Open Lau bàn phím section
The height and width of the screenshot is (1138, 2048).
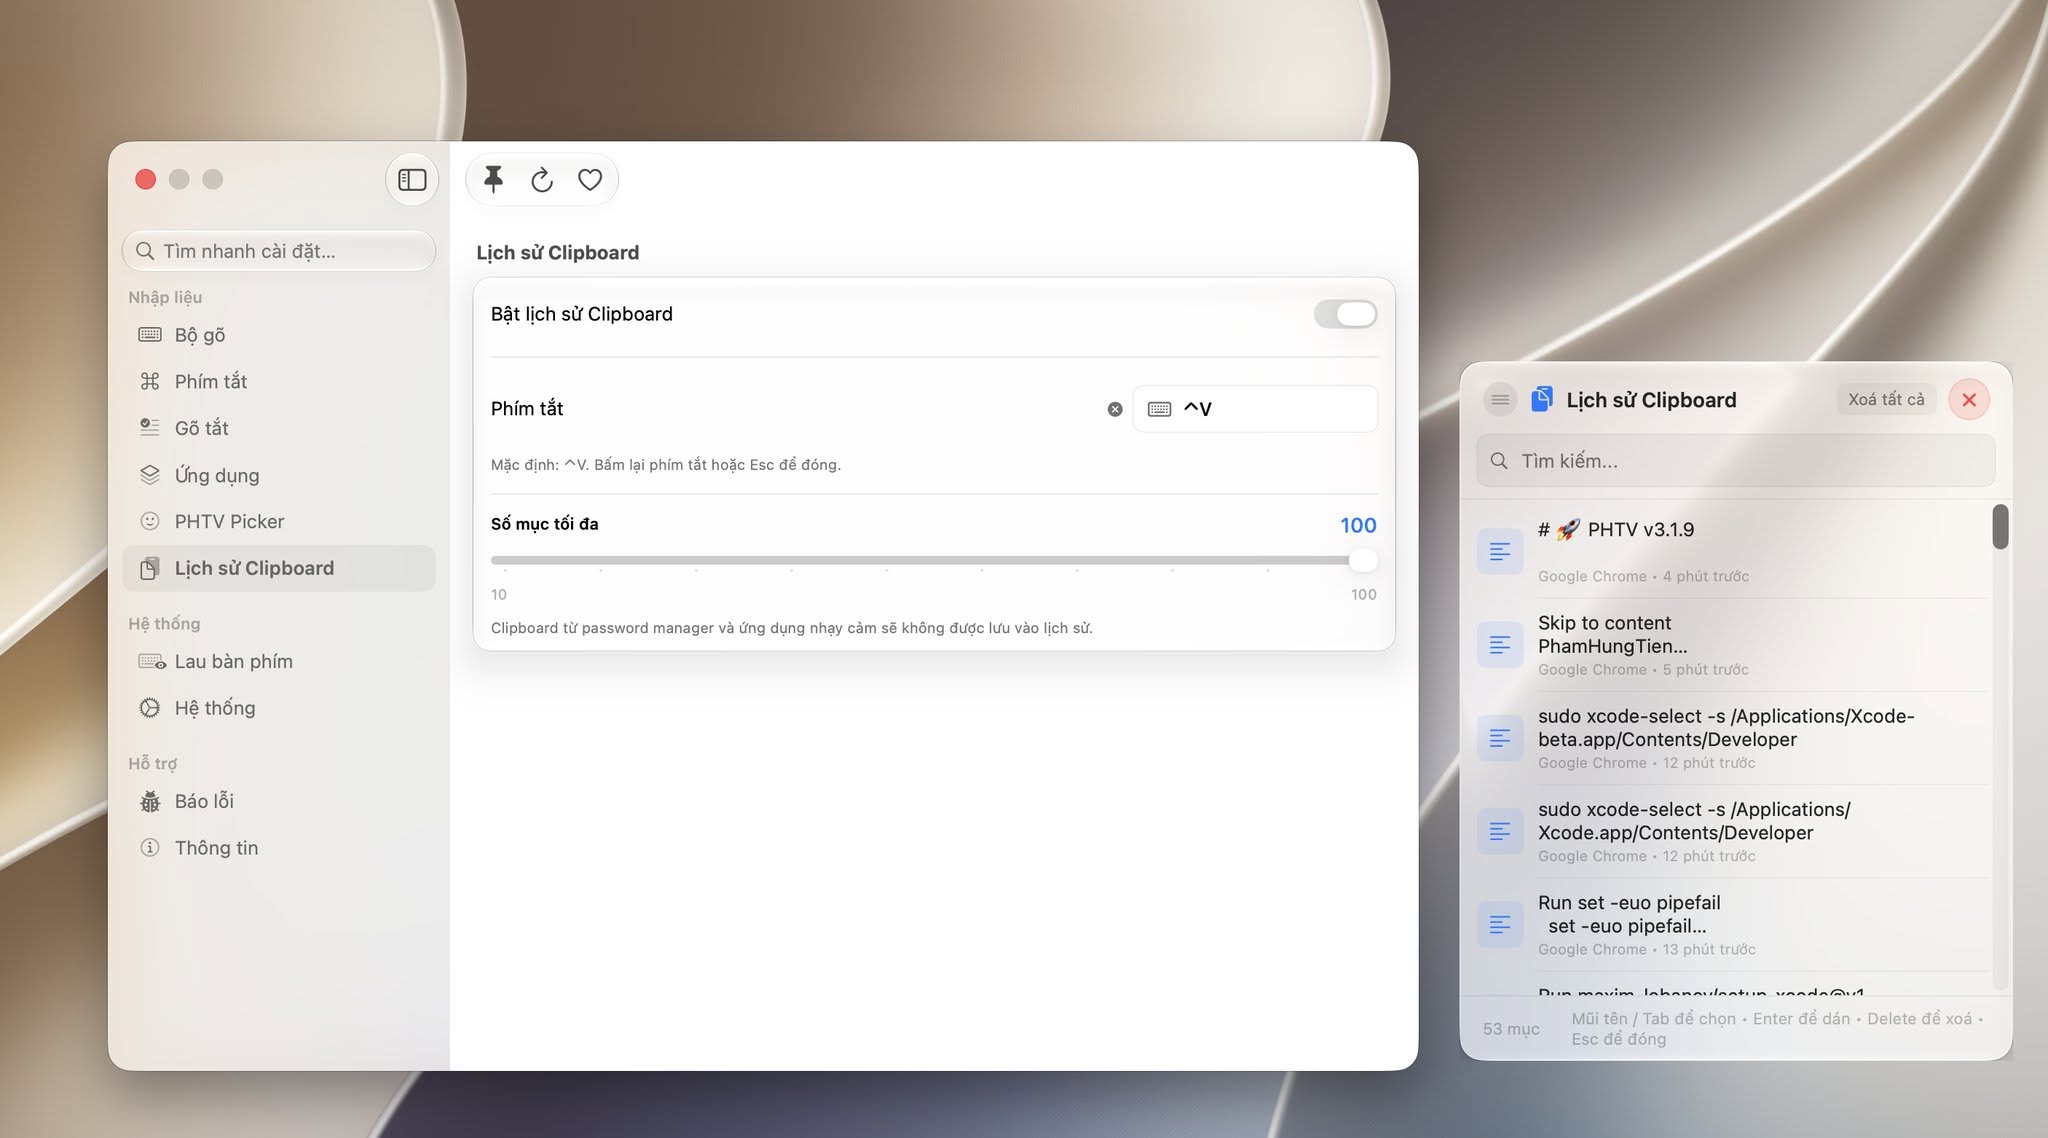point(279,661)
